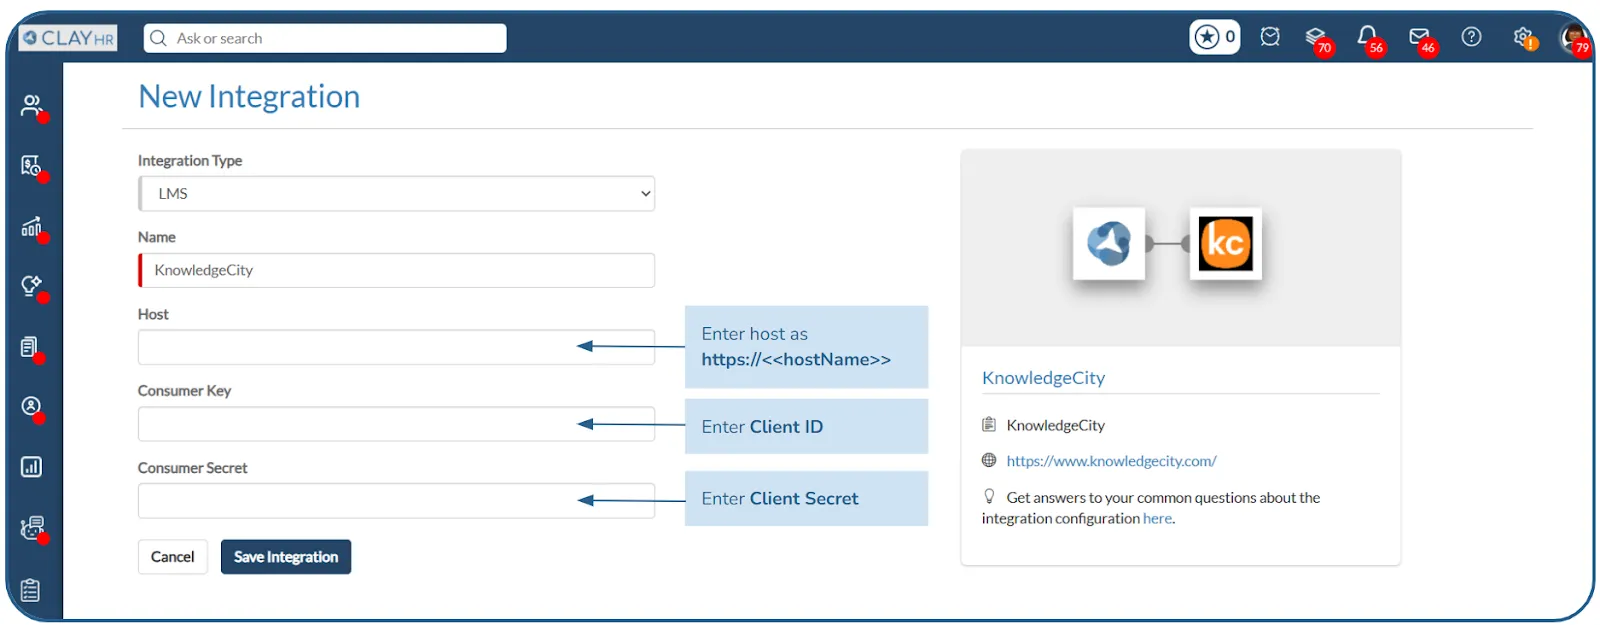Open the user avatar with badge 79
Viewport: 1600px width, 625px height.
1575,39
